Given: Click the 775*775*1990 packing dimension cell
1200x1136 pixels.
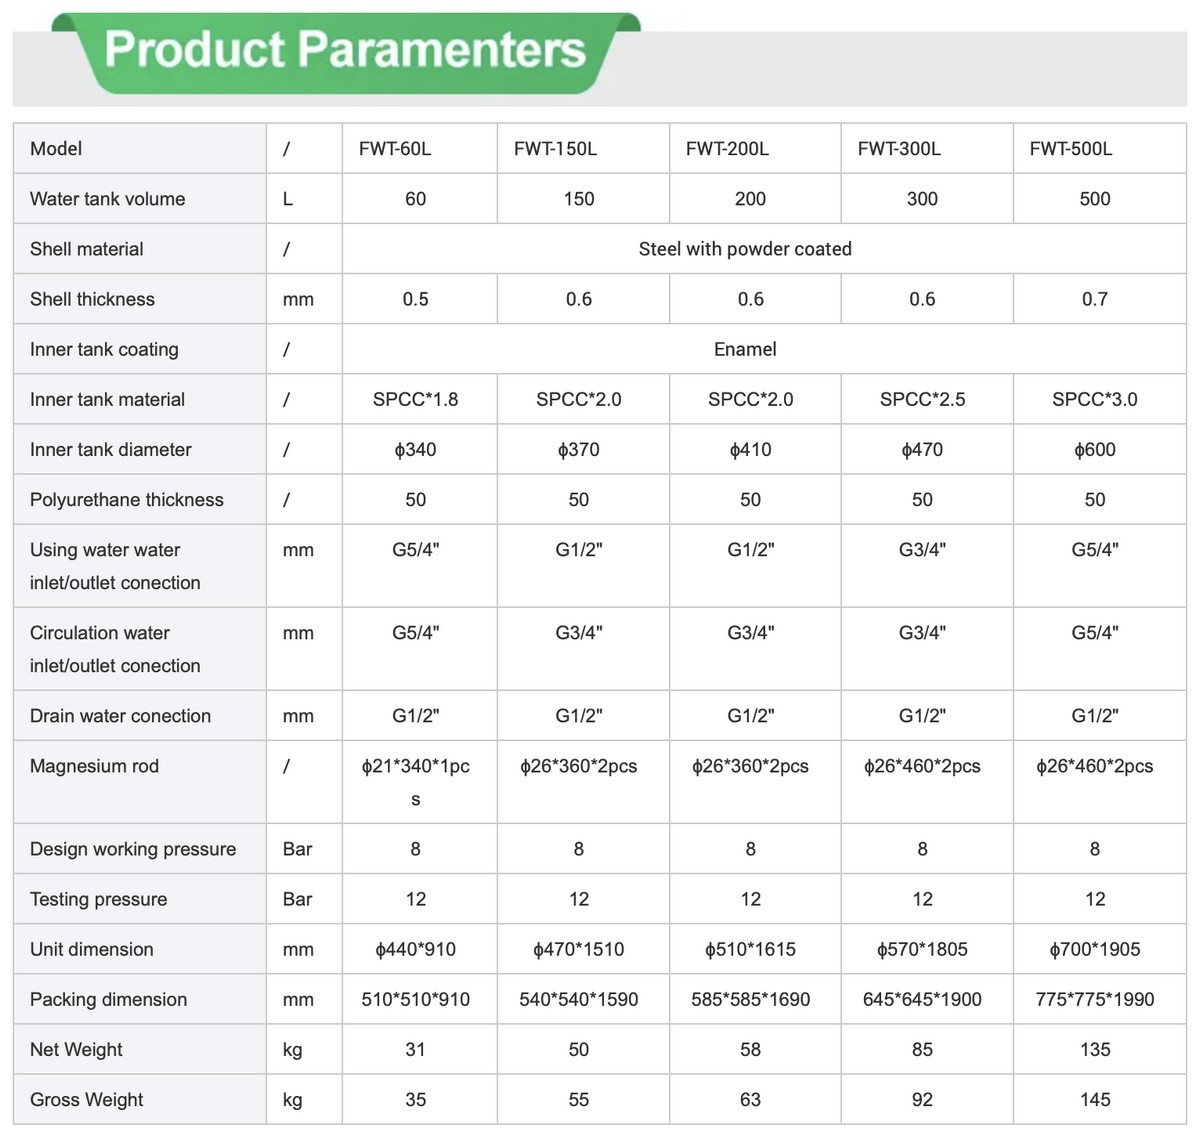Looking at the screenshot, I should (1094, 999).
